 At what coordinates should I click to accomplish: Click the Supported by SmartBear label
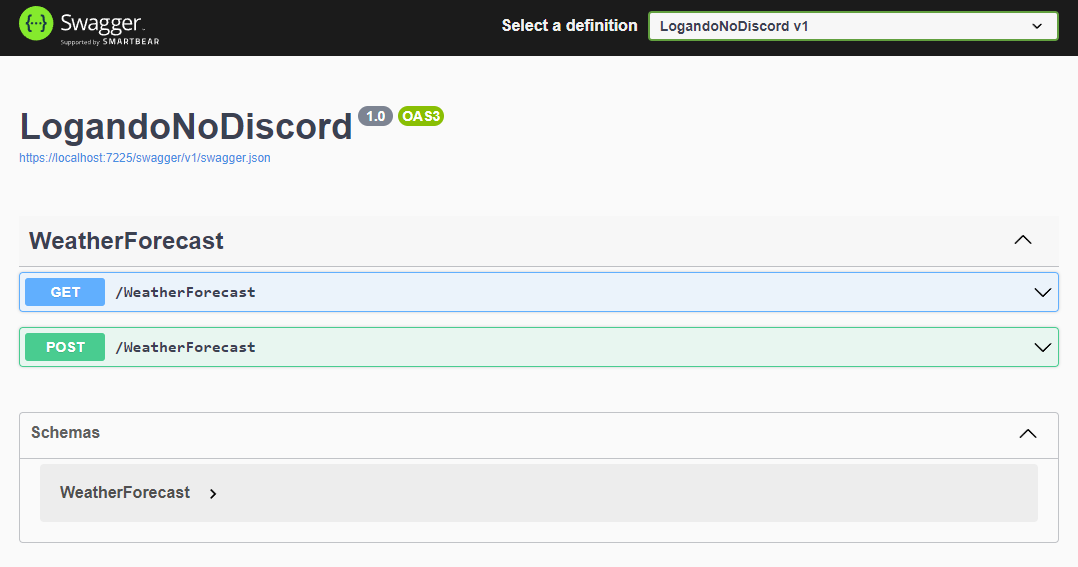pos(110,42)
